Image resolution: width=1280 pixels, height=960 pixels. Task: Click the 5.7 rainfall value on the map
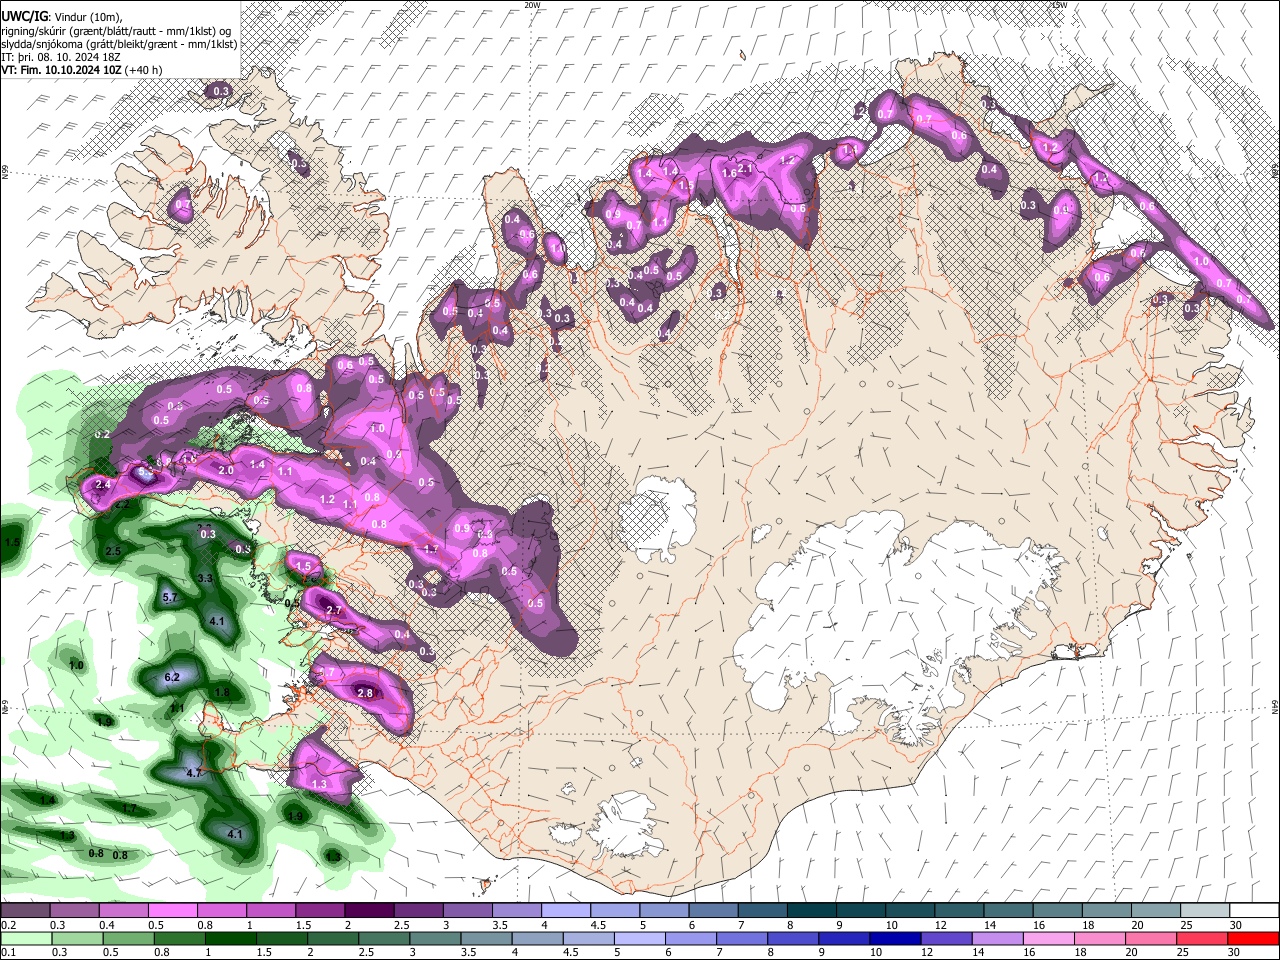(x=169, y=597)
